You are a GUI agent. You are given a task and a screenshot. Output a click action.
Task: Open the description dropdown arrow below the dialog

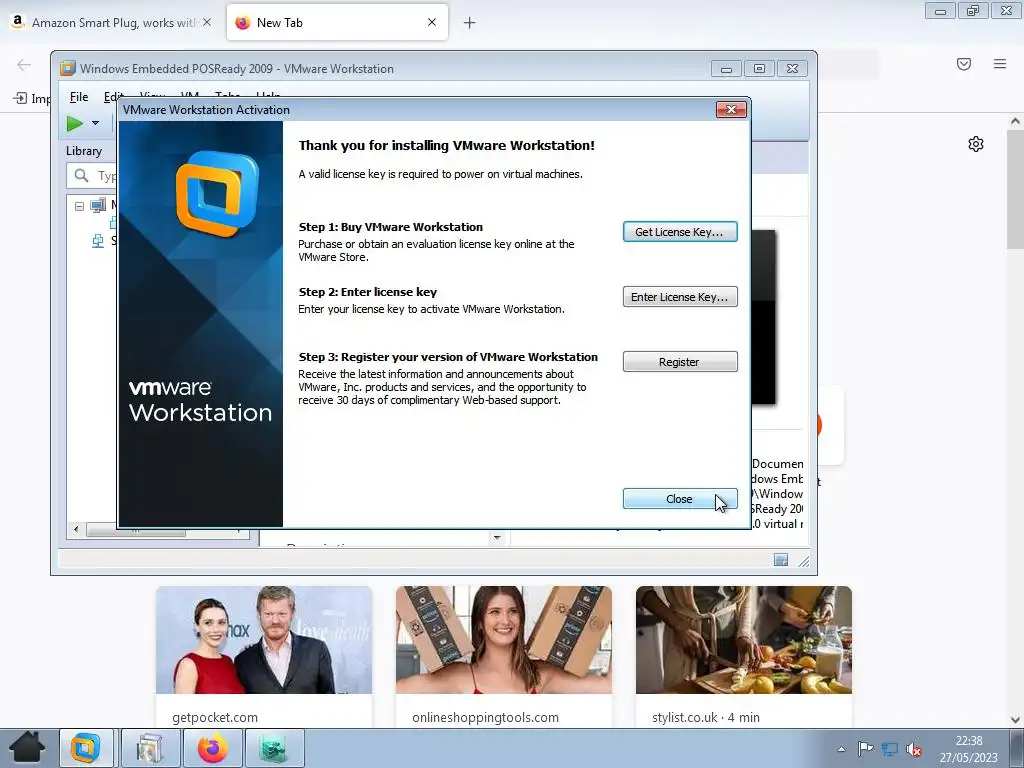point(497,537)
